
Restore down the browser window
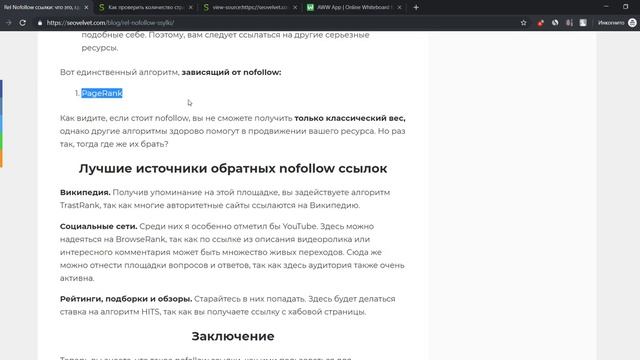625,7
